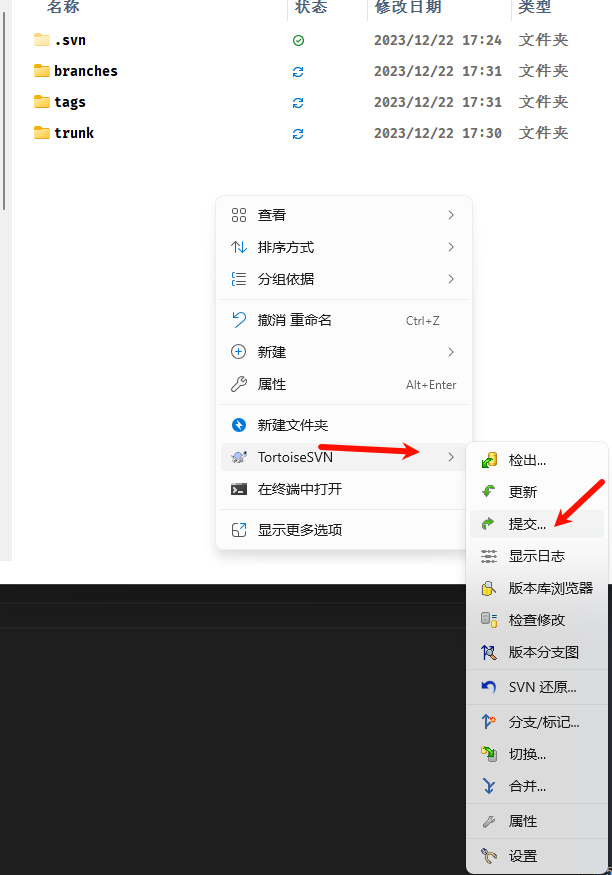Expand the 分组依据 submenu arrow
This screenshot has height=875, width=612.
tap(451, 278)
